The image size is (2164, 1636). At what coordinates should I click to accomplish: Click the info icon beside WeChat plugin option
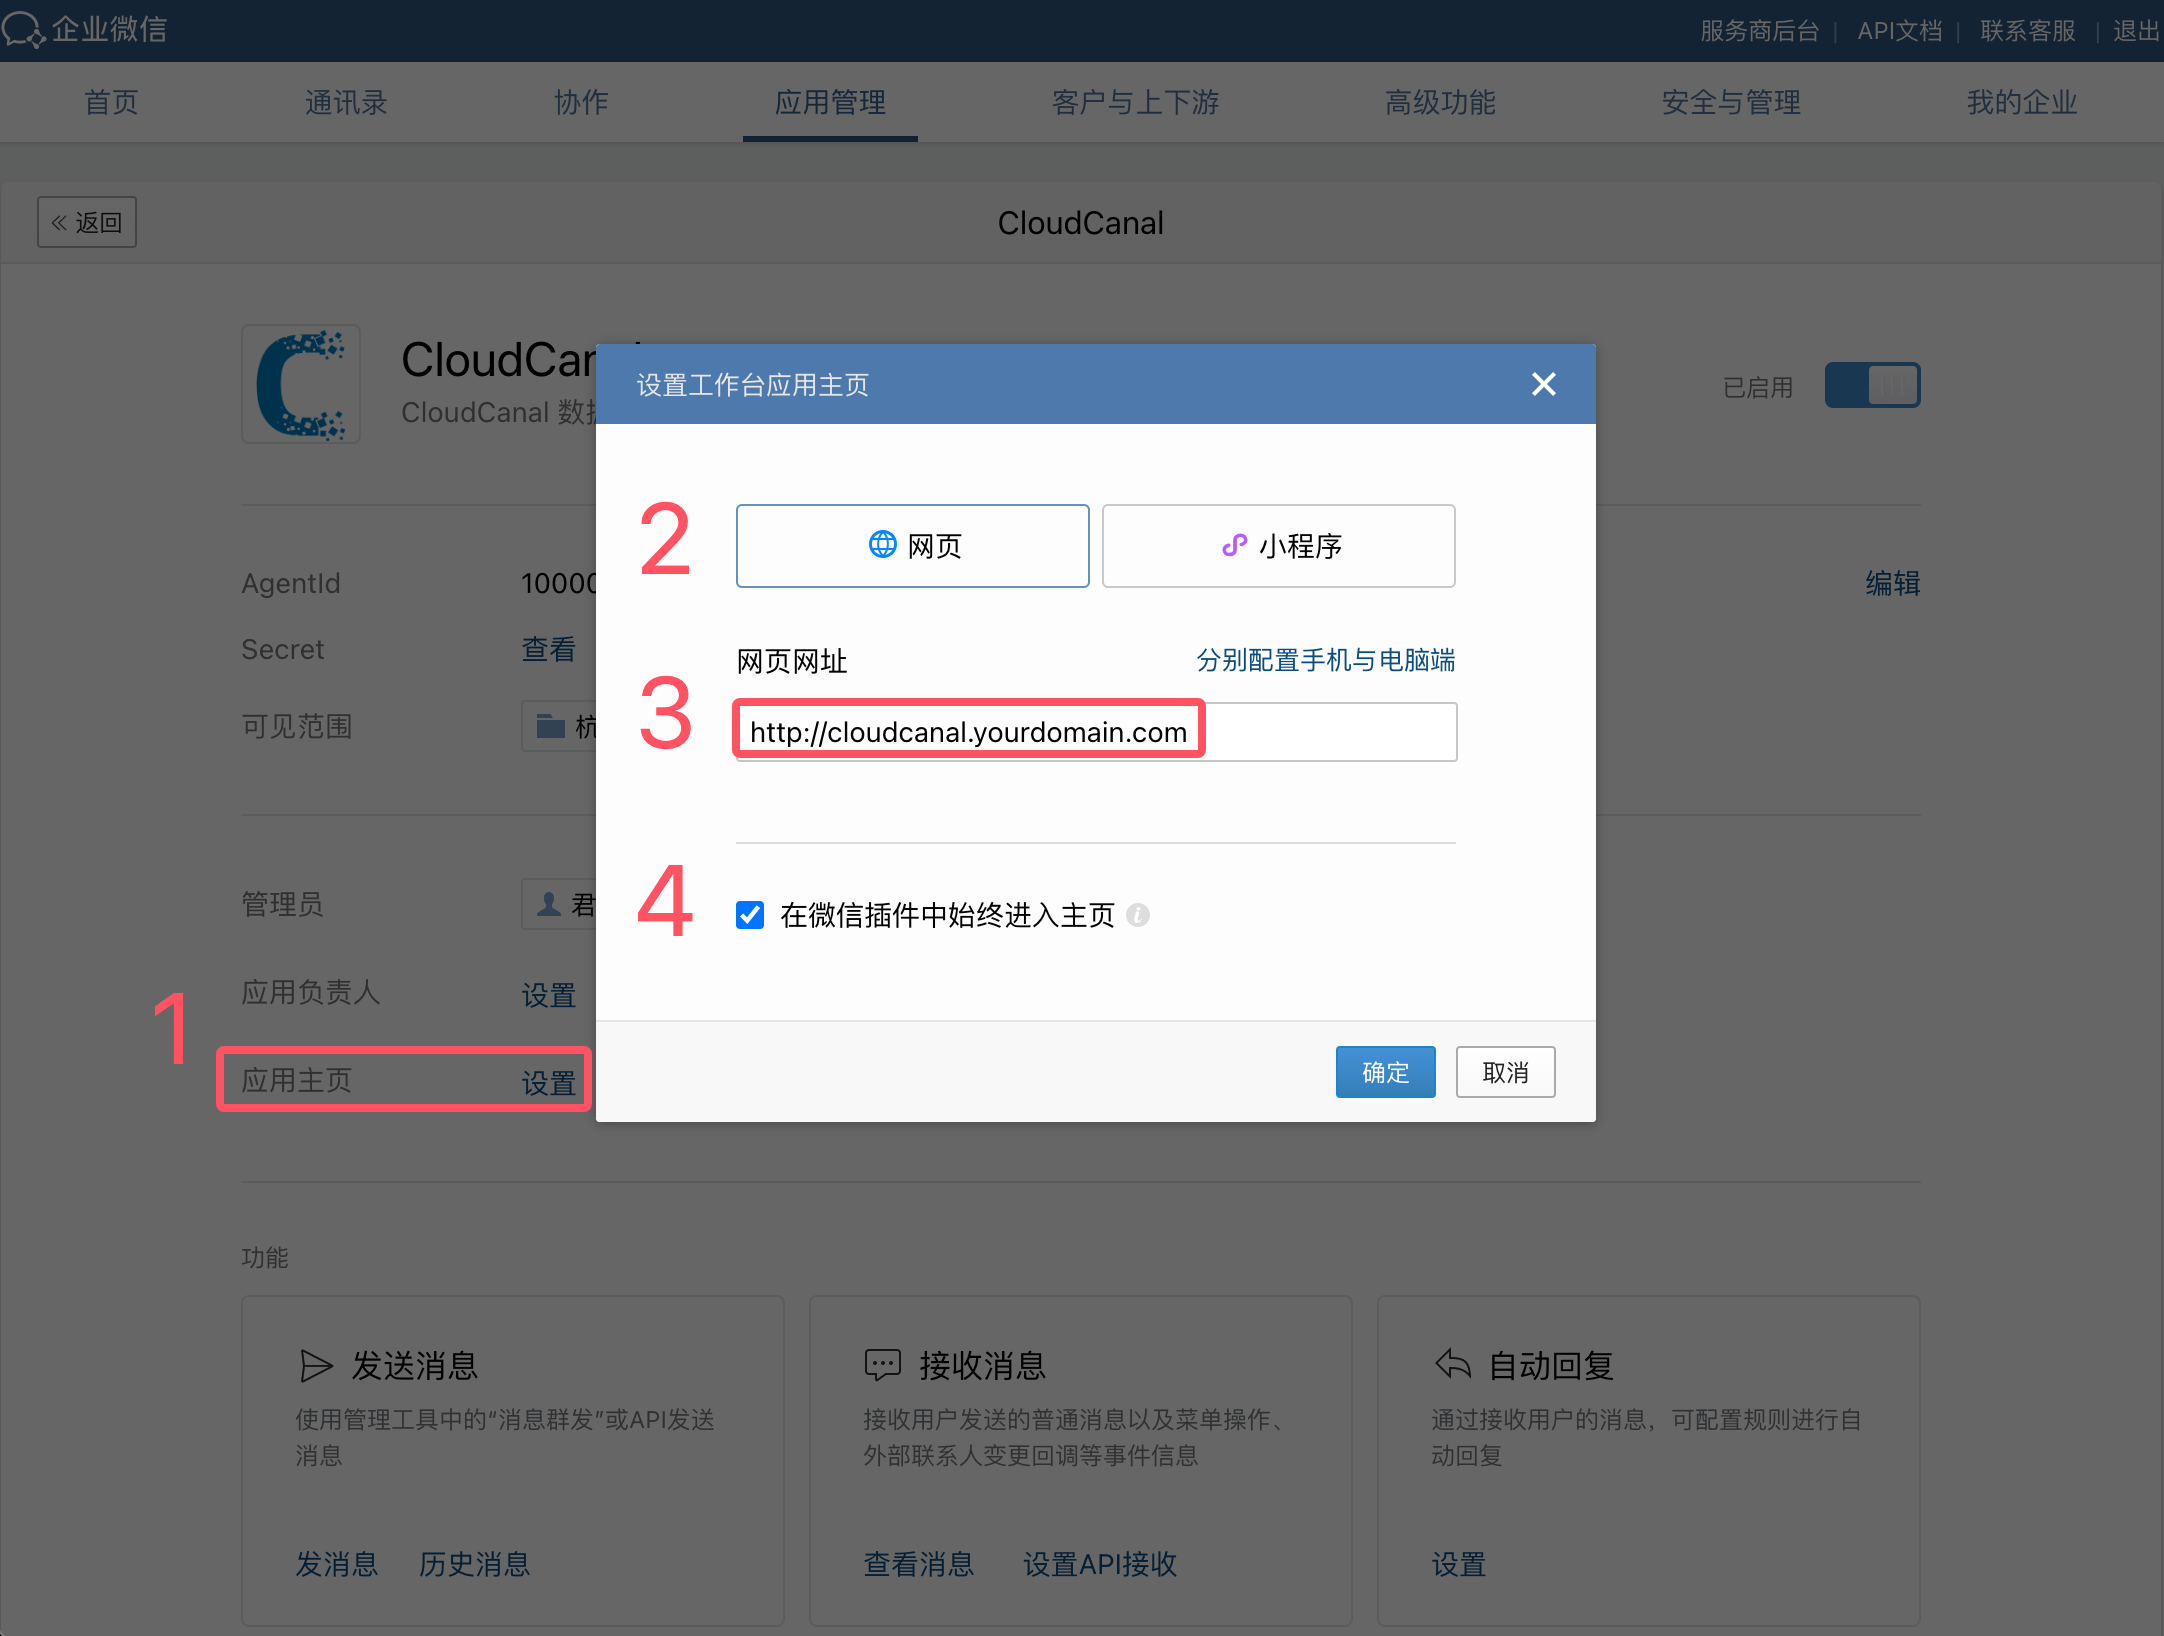[1138, 915]
